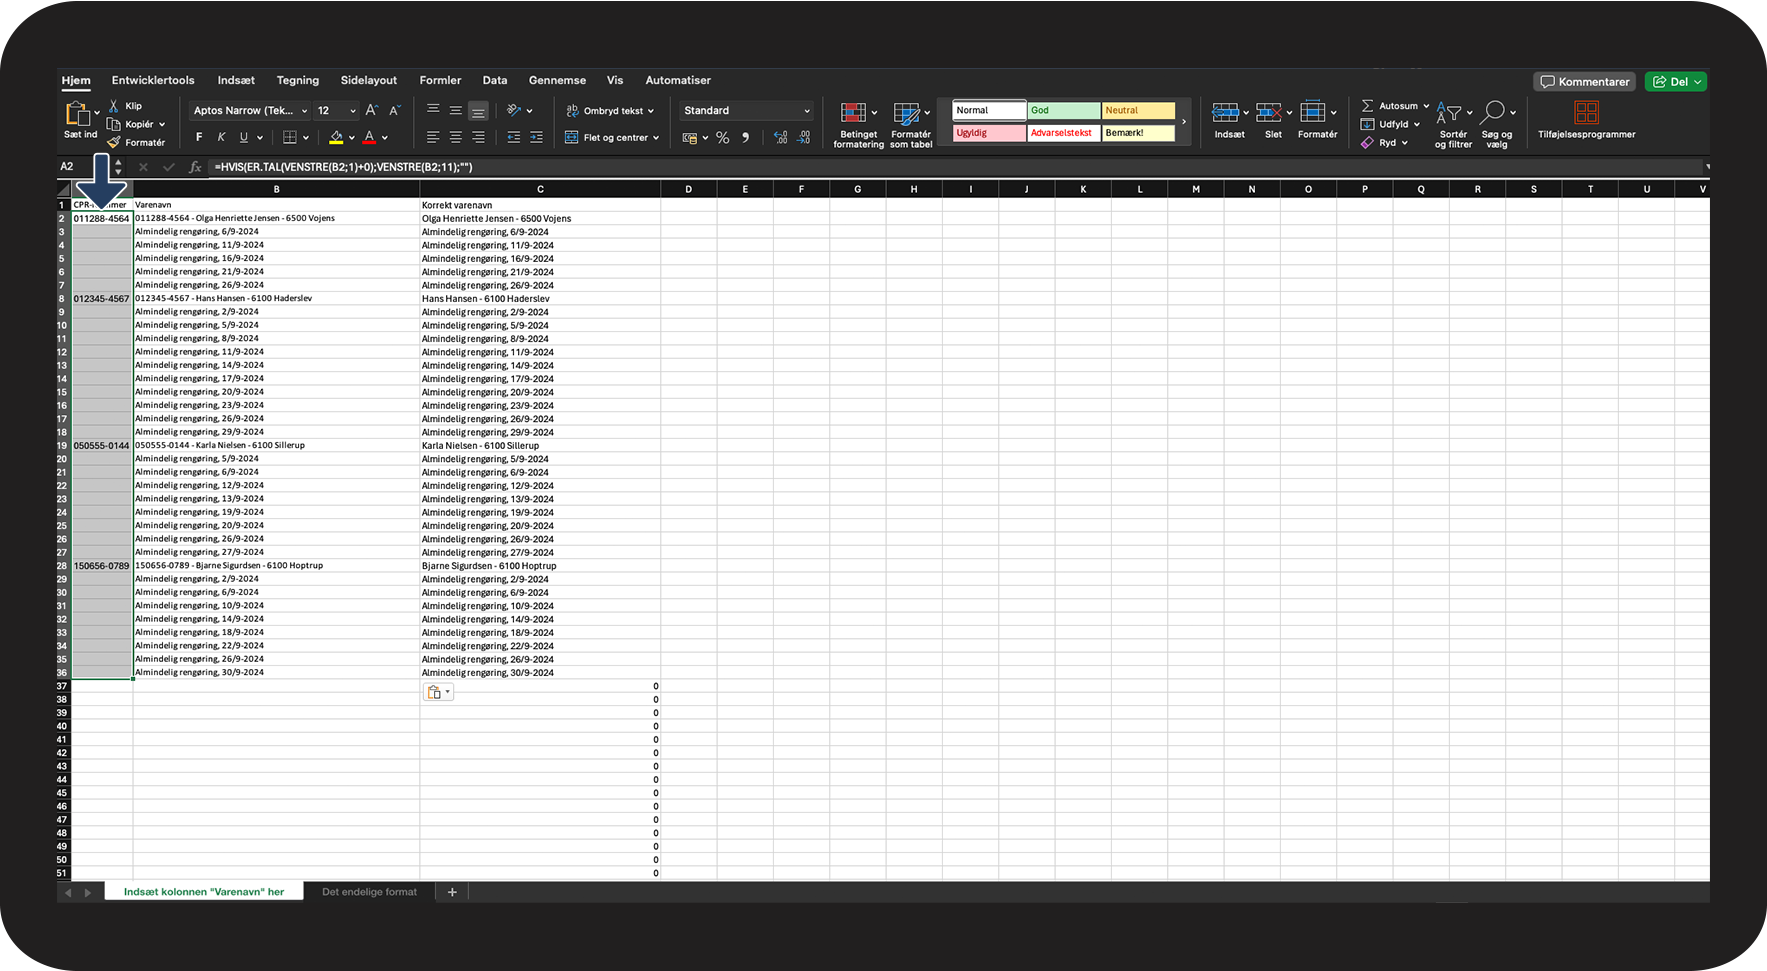Increase font size with larger A icon
Image resolution: width=1767 pixels, height=971 pixels.
click(371, 111)
